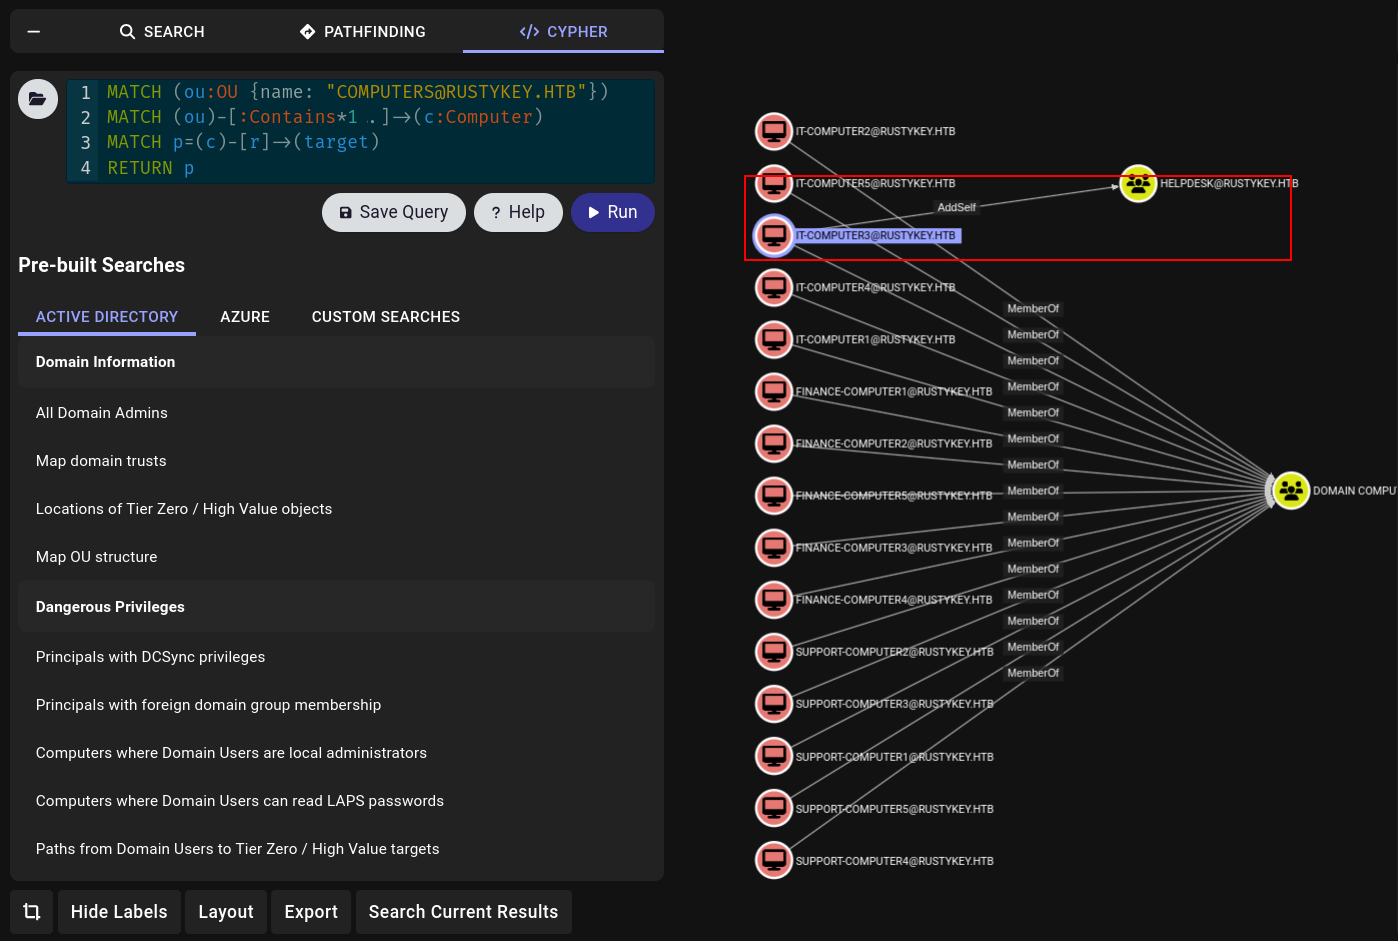The width and height of the screenshot is (1398, 941).
Task: Click the folder icon beside the query editor
Action: pyautogui.click(x=38, y=99)
